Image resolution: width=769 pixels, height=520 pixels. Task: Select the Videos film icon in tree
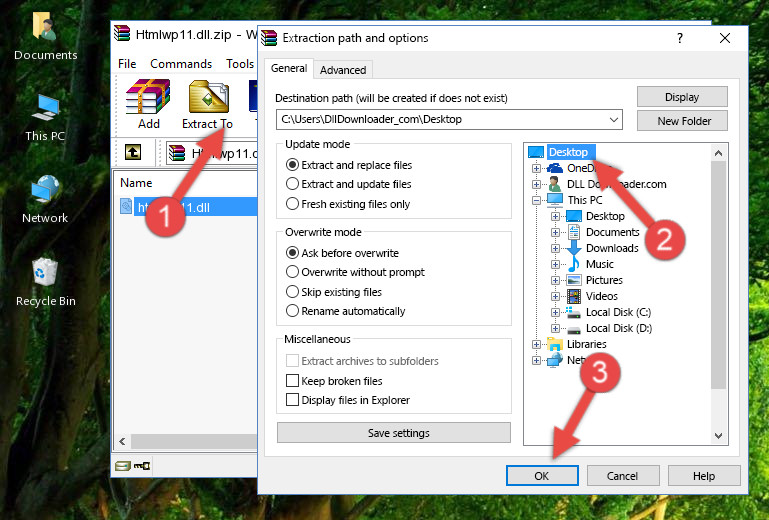[x=573, y=296]
